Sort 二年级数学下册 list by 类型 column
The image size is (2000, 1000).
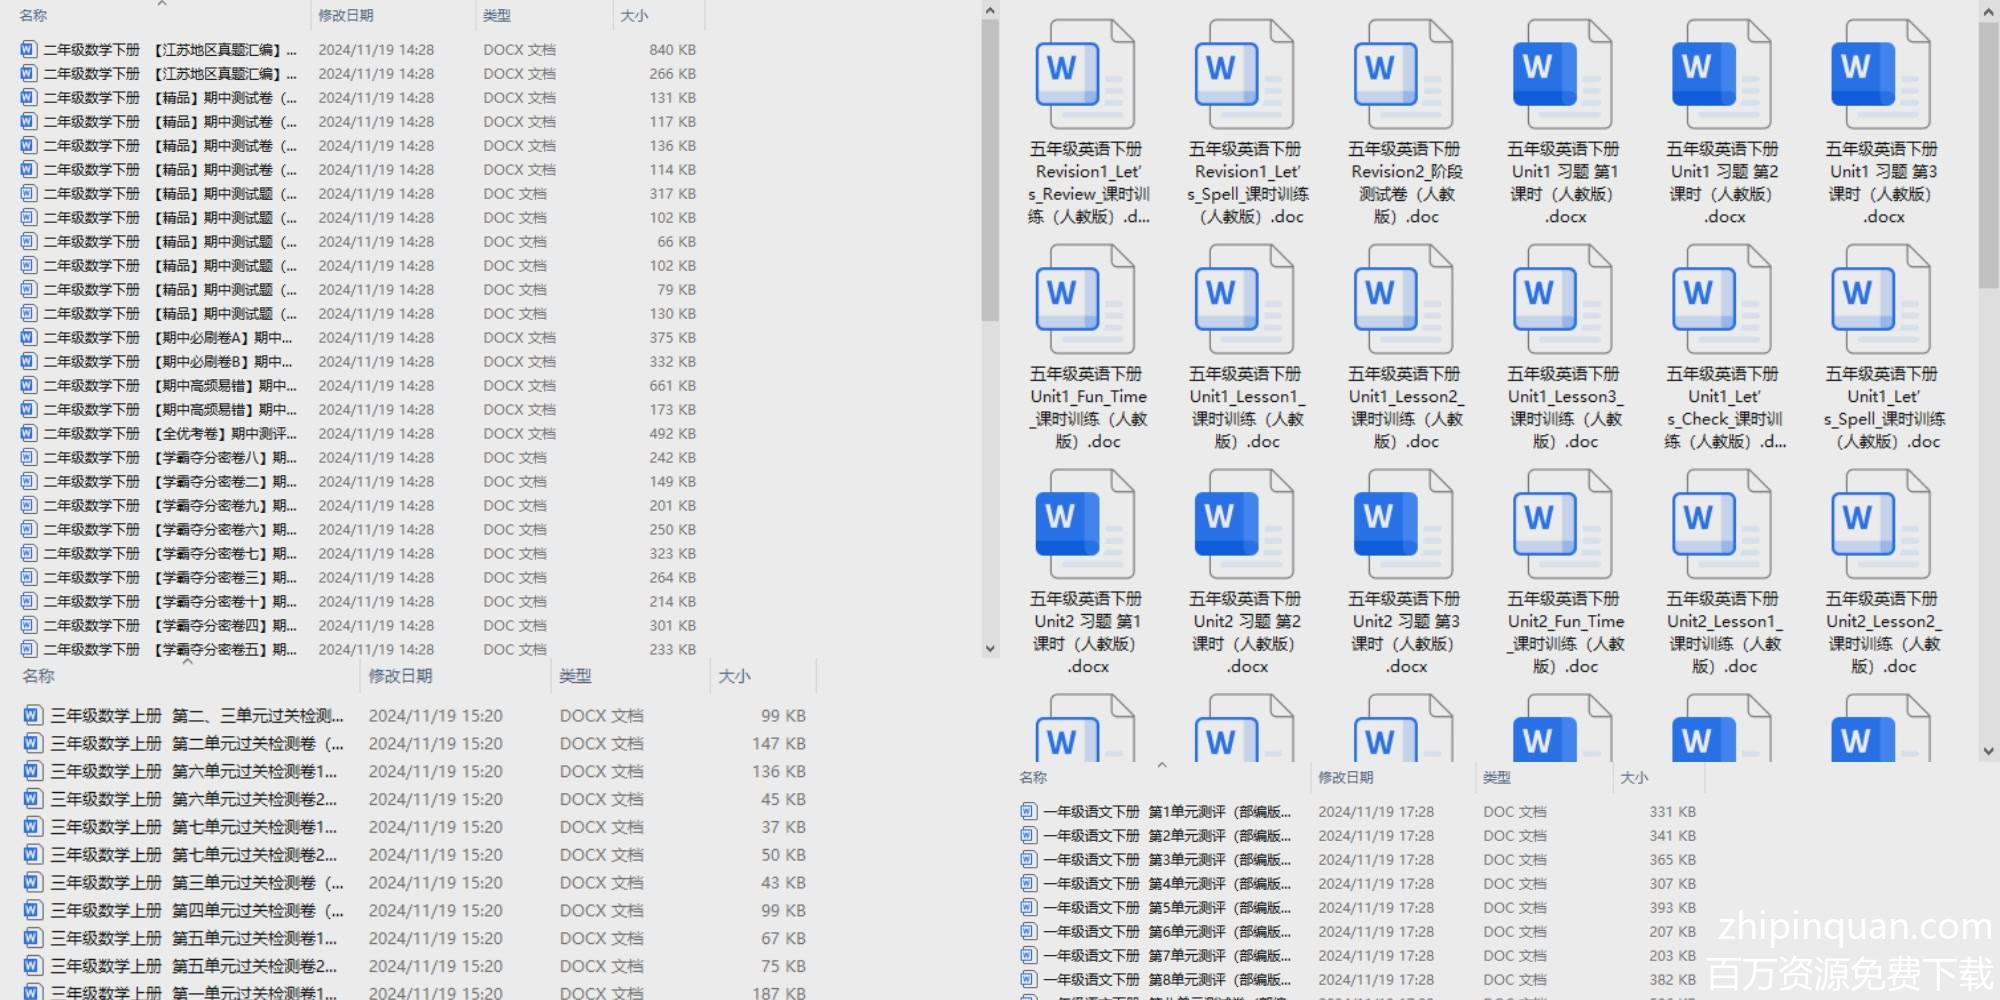tap(497, 15)
